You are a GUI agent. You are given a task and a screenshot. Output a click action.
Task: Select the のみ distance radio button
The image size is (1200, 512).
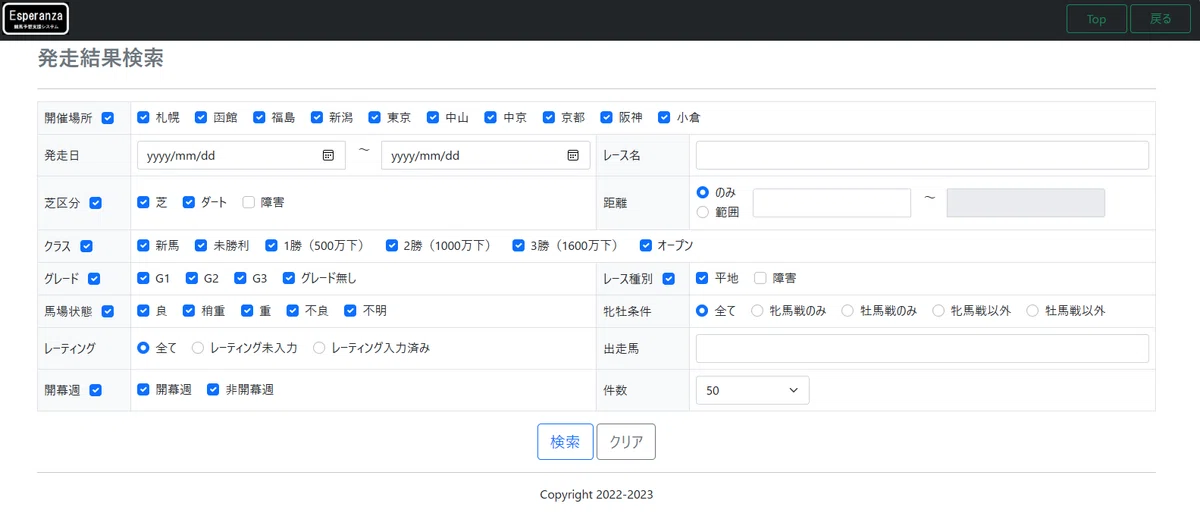(702, 192)
